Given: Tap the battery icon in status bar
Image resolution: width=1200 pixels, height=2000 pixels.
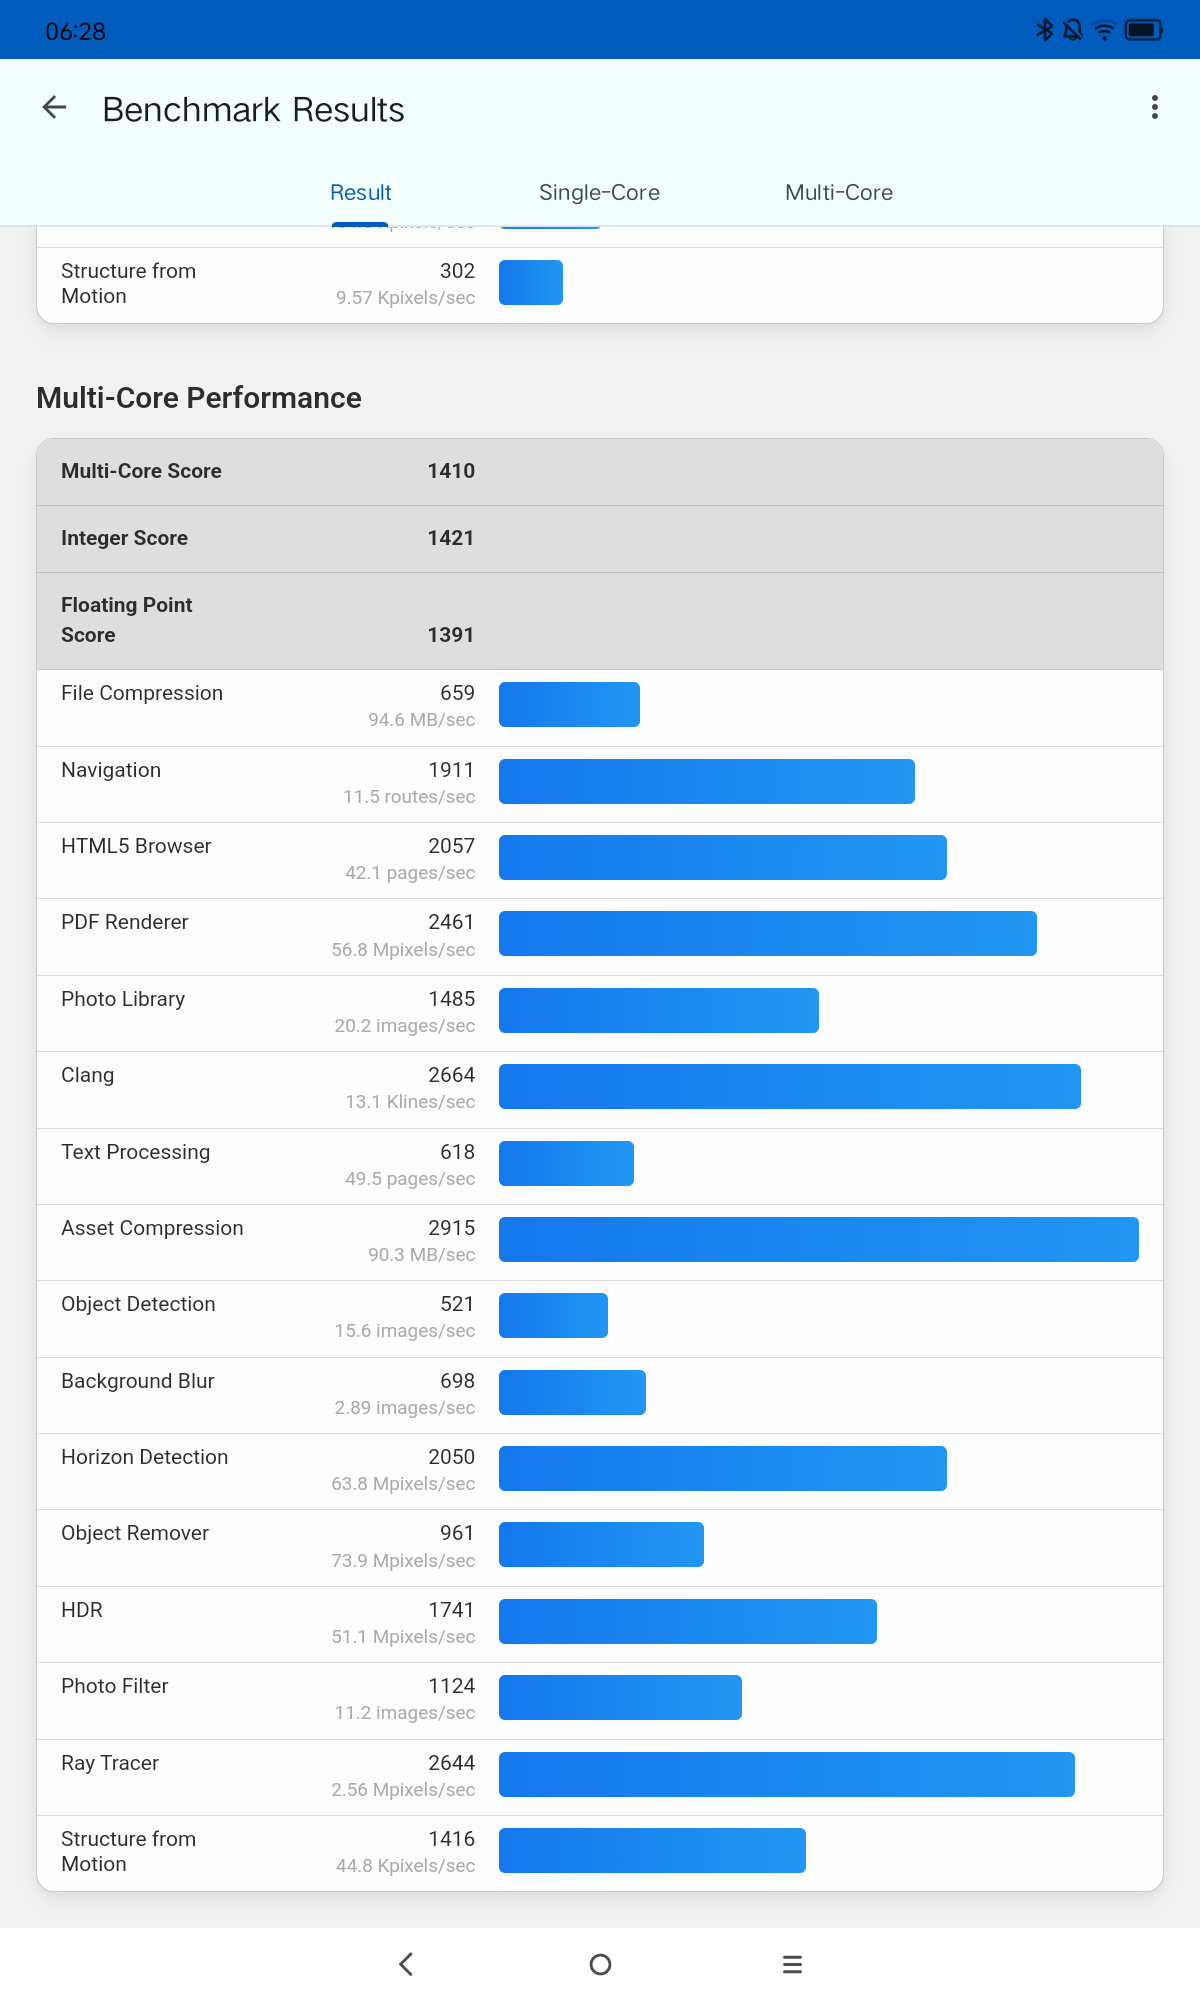Looking at the screenshot, I should (x=1143, y=30).
